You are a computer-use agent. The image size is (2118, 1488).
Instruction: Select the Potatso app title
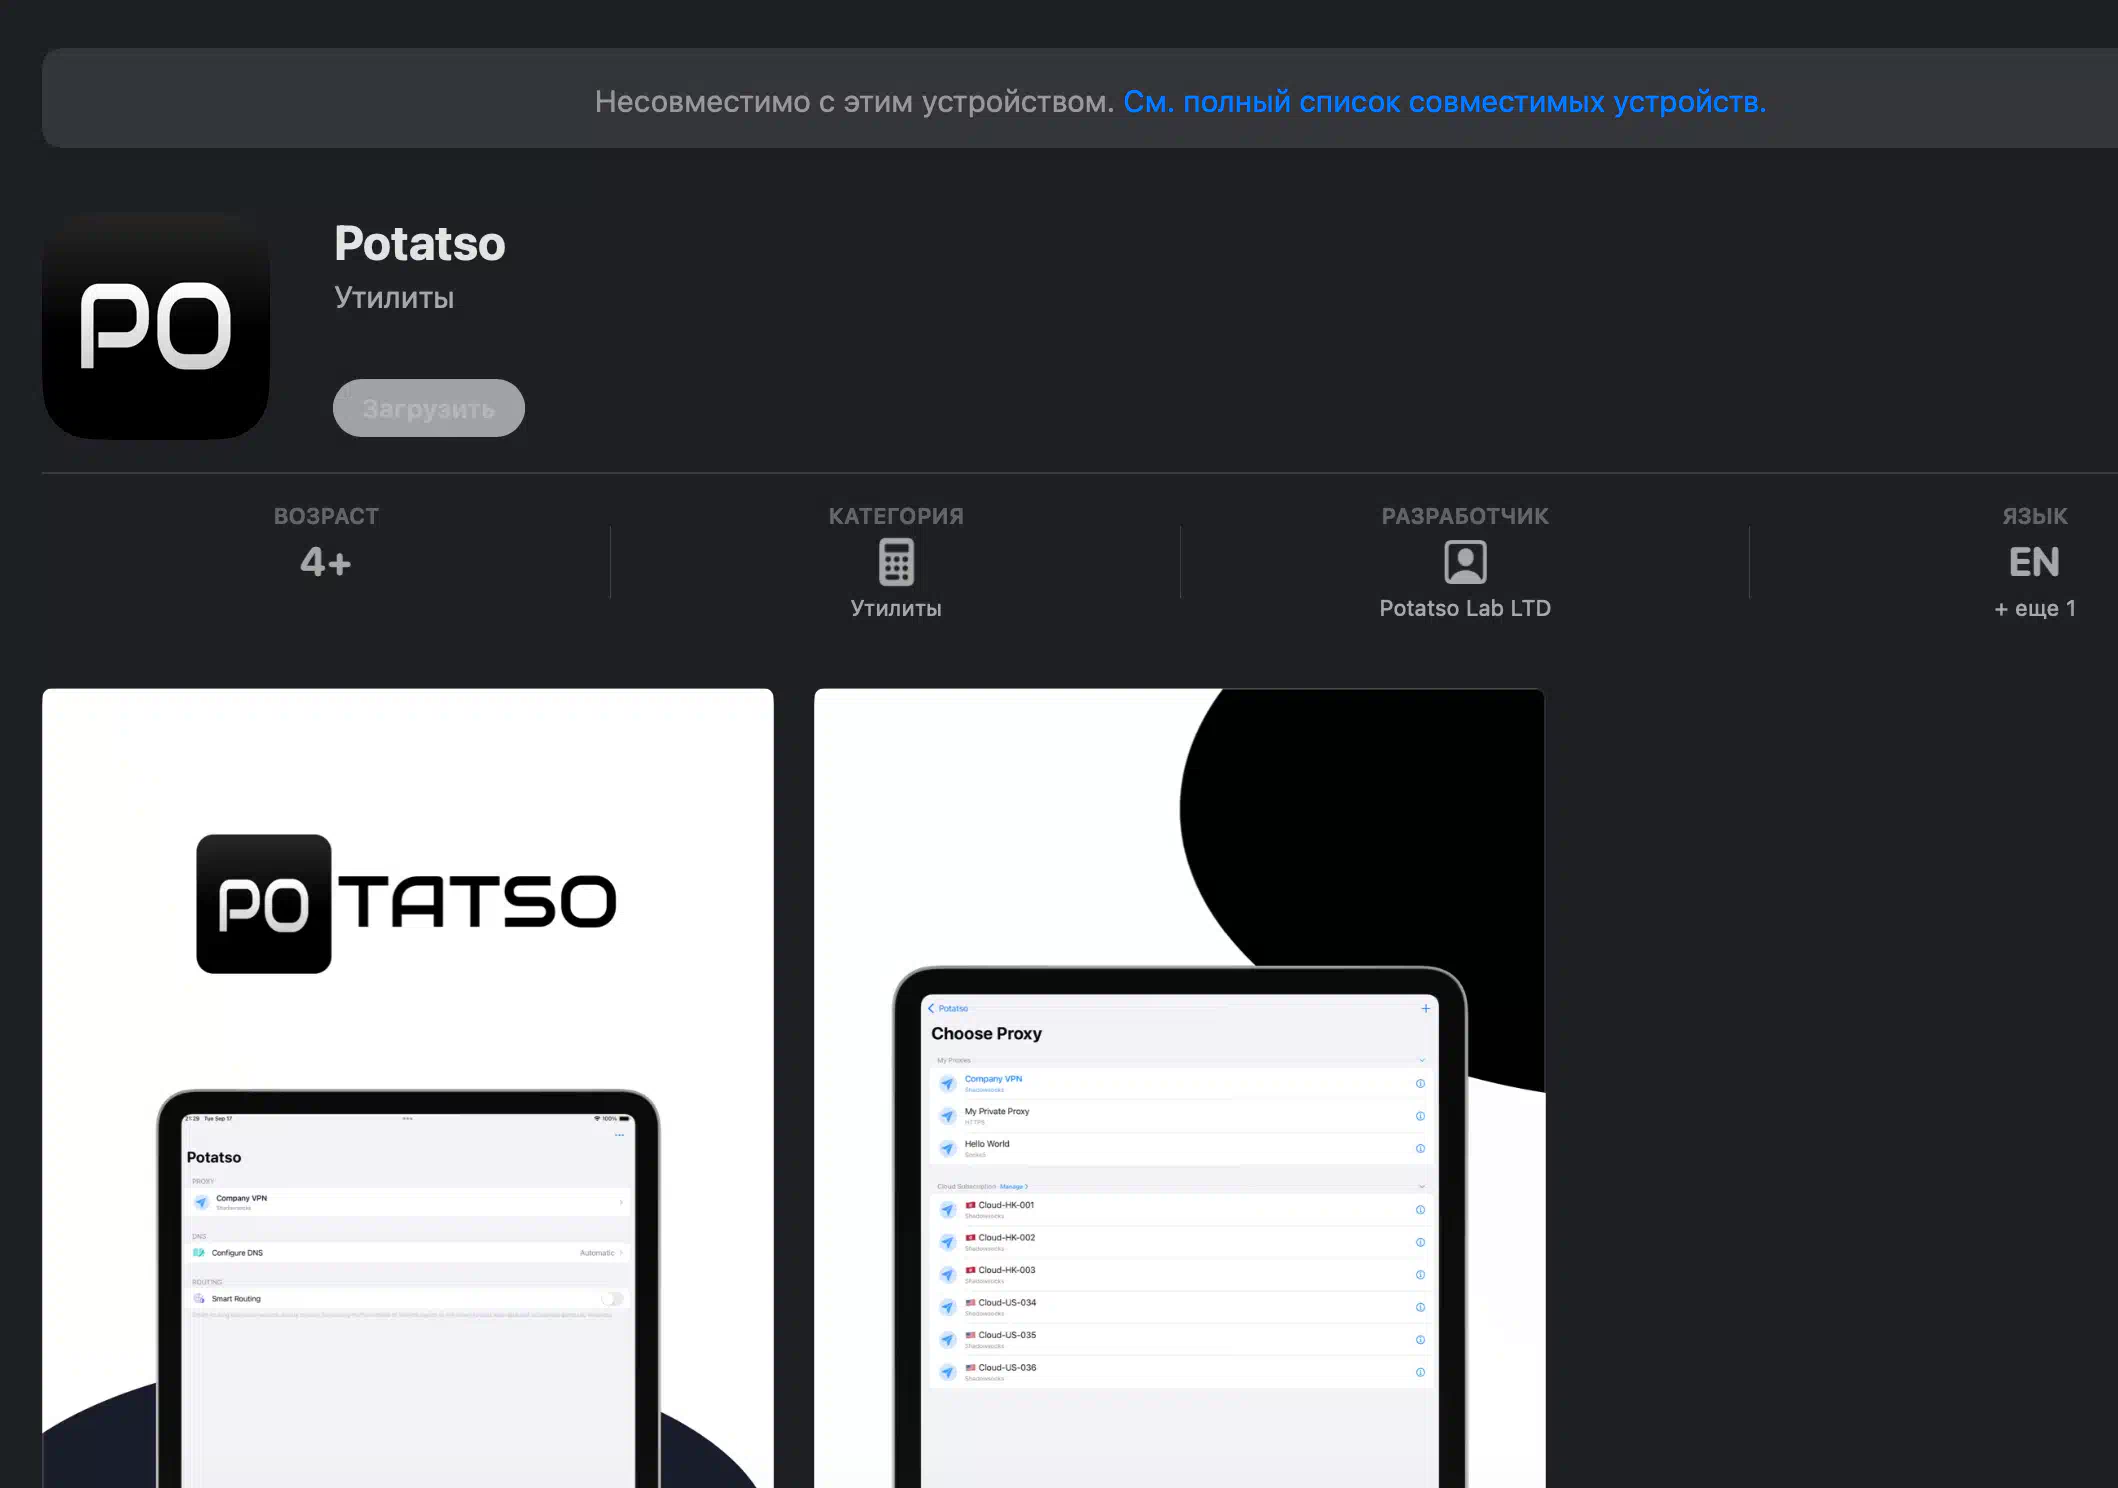coord(420,244)
